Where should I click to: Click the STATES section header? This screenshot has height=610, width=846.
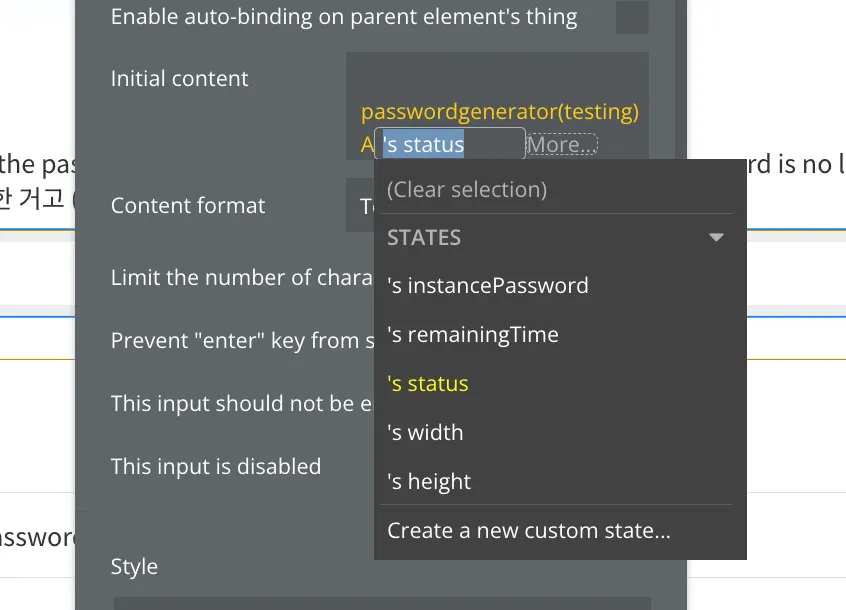(424, 238)
